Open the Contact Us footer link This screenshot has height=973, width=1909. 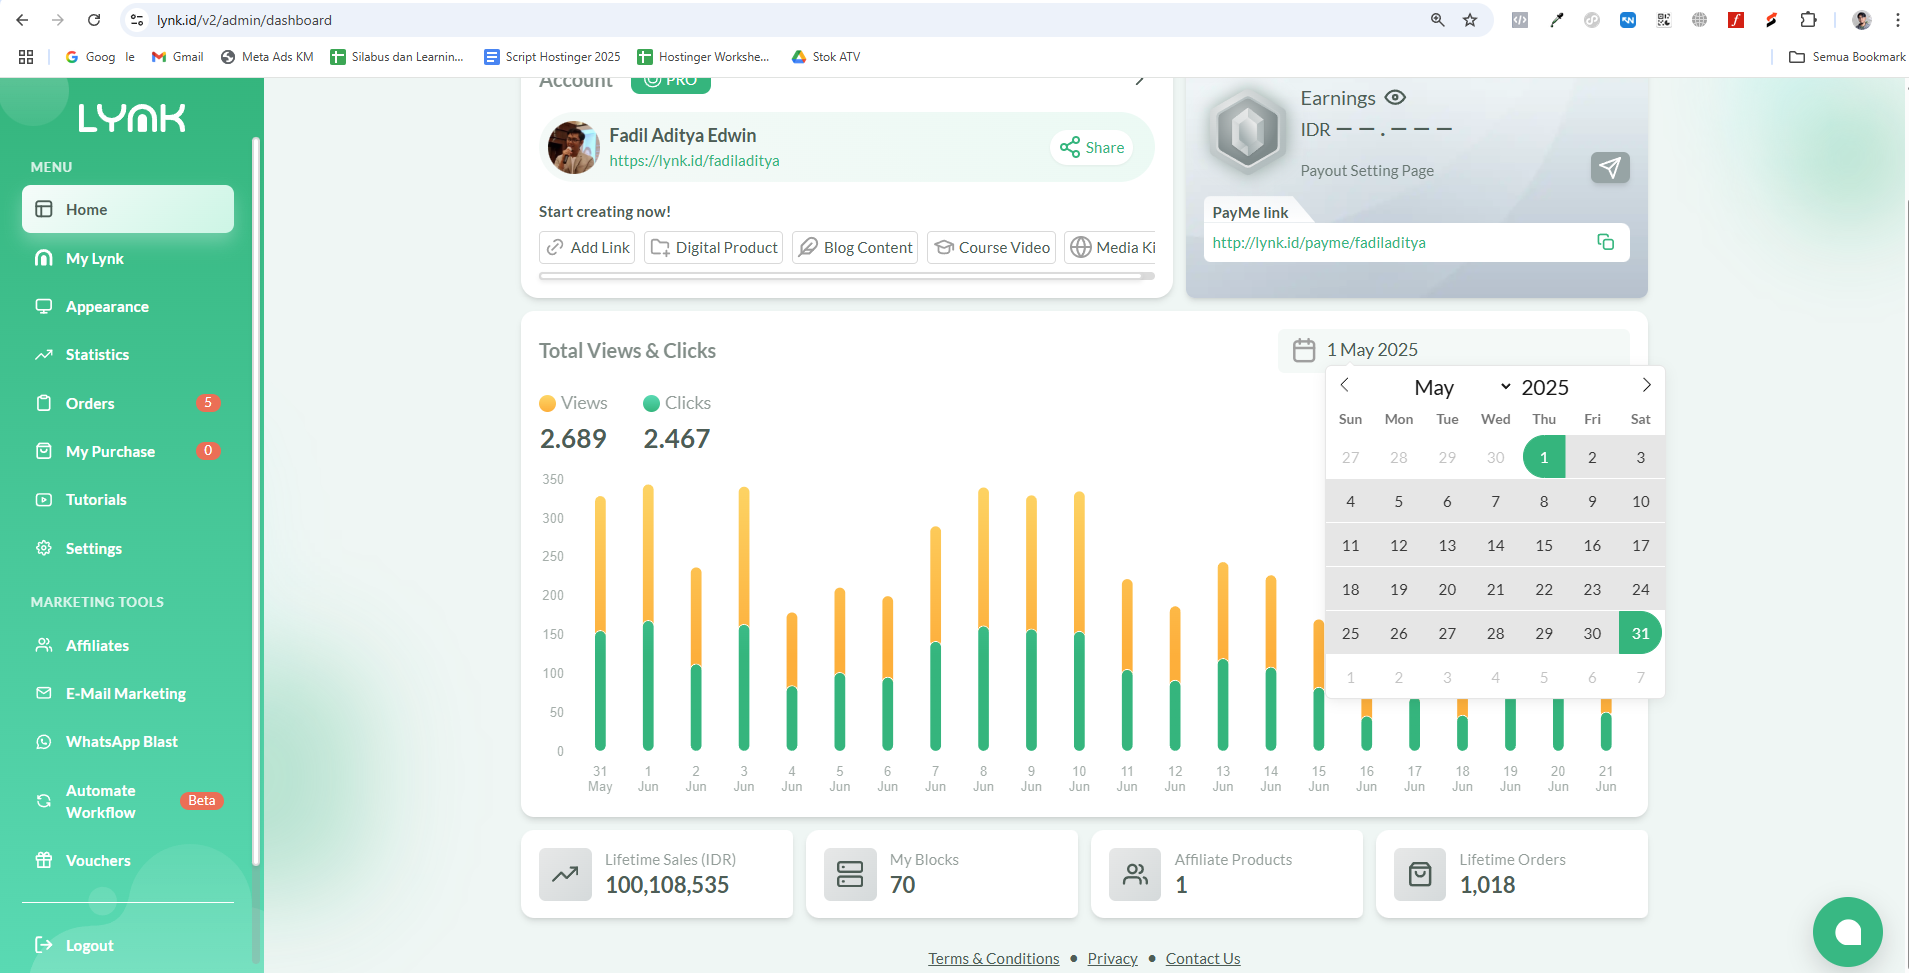tap(1202, 958)
